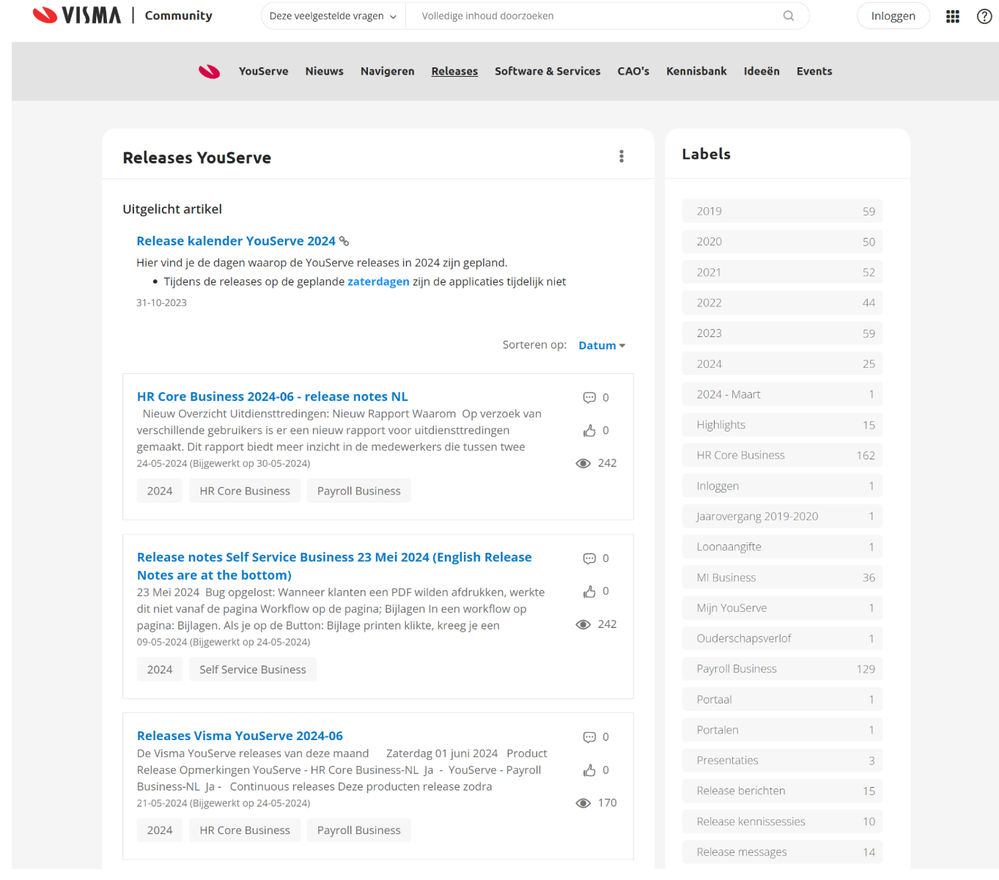Open the help question mark icon
This screenshot has width=999, height=880.
(984, 17)
